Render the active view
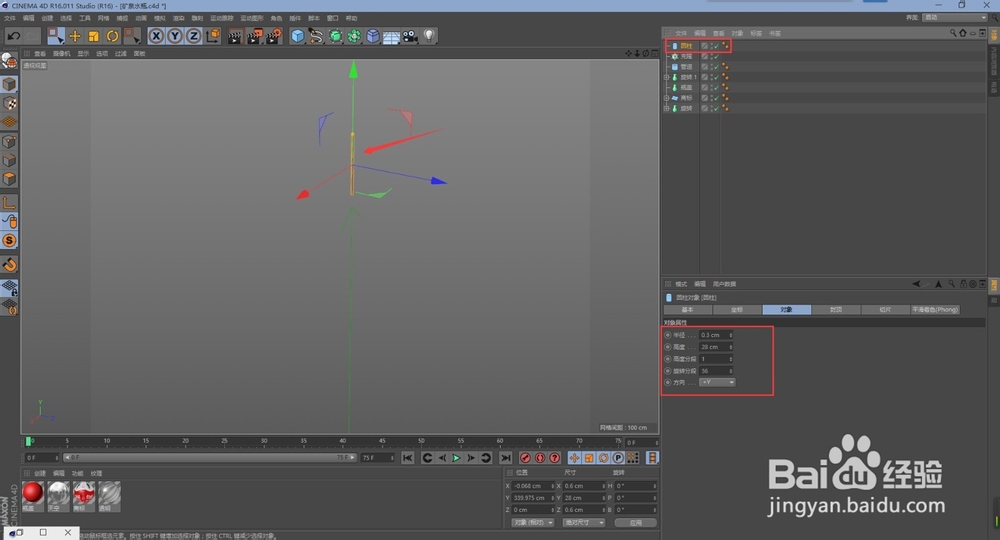 [x=235, y=36]
